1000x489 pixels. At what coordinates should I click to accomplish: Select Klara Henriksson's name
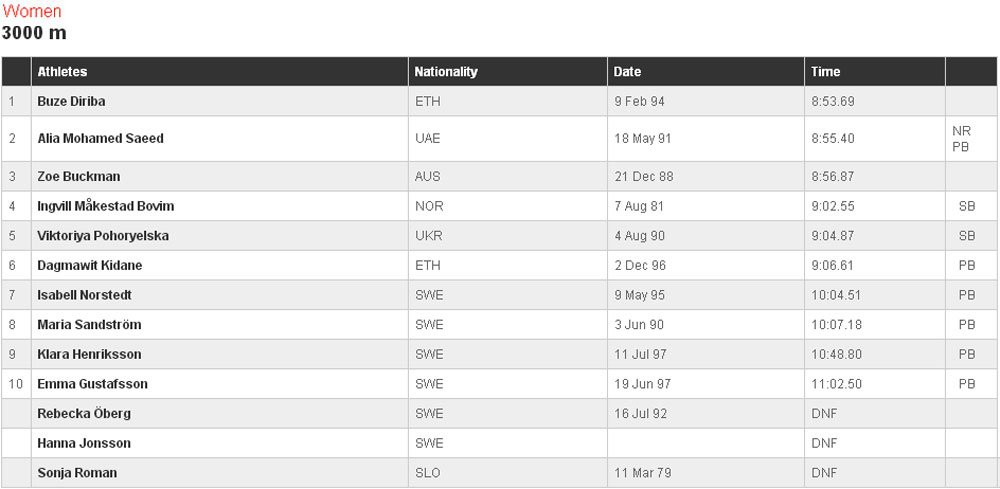click(x=89, y=354)
